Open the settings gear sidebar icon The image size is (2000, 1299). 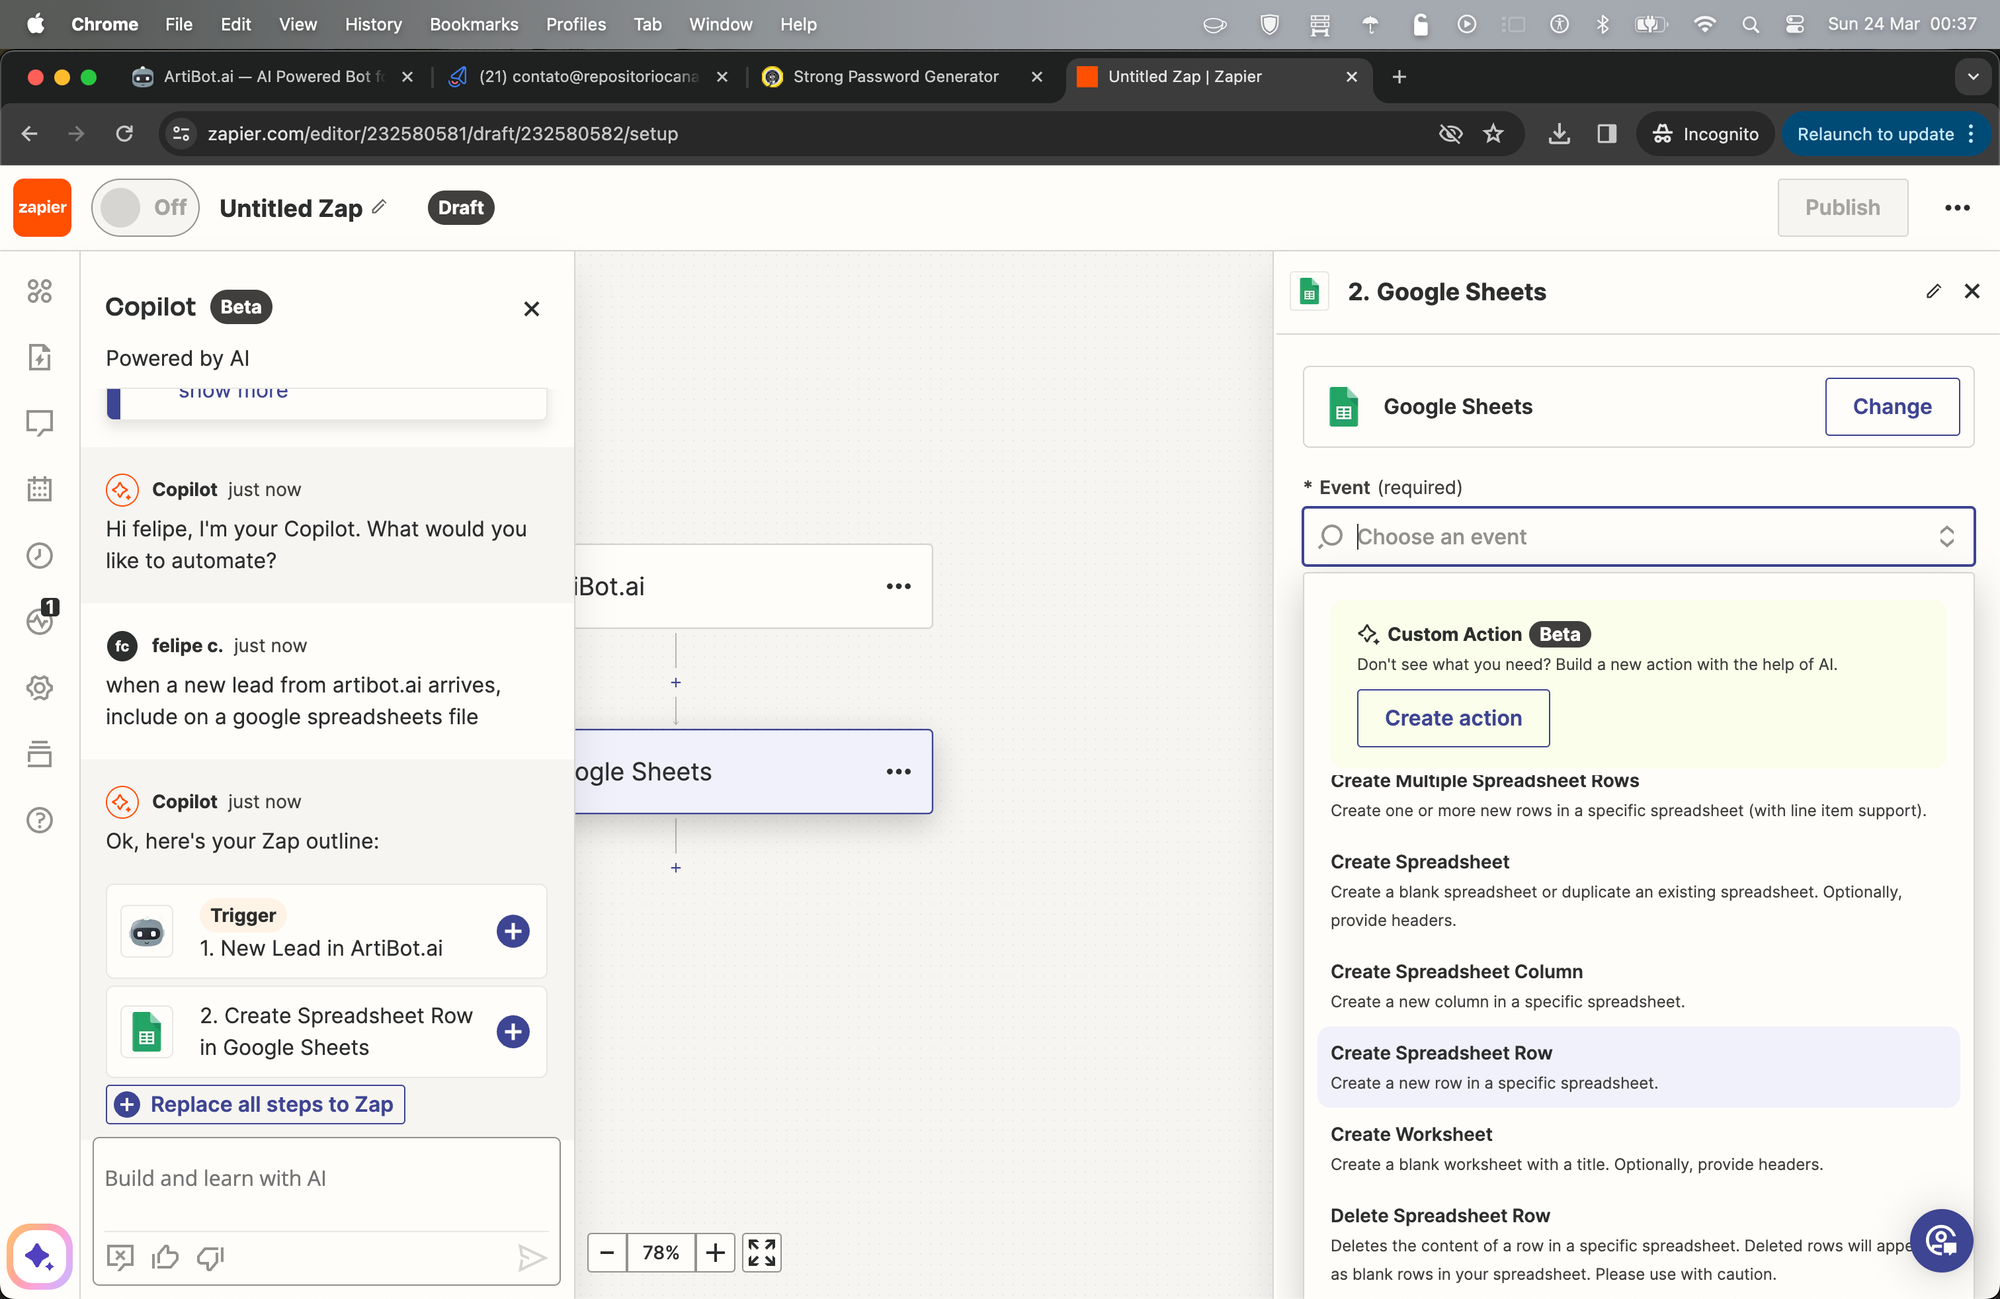click(40, 688)
